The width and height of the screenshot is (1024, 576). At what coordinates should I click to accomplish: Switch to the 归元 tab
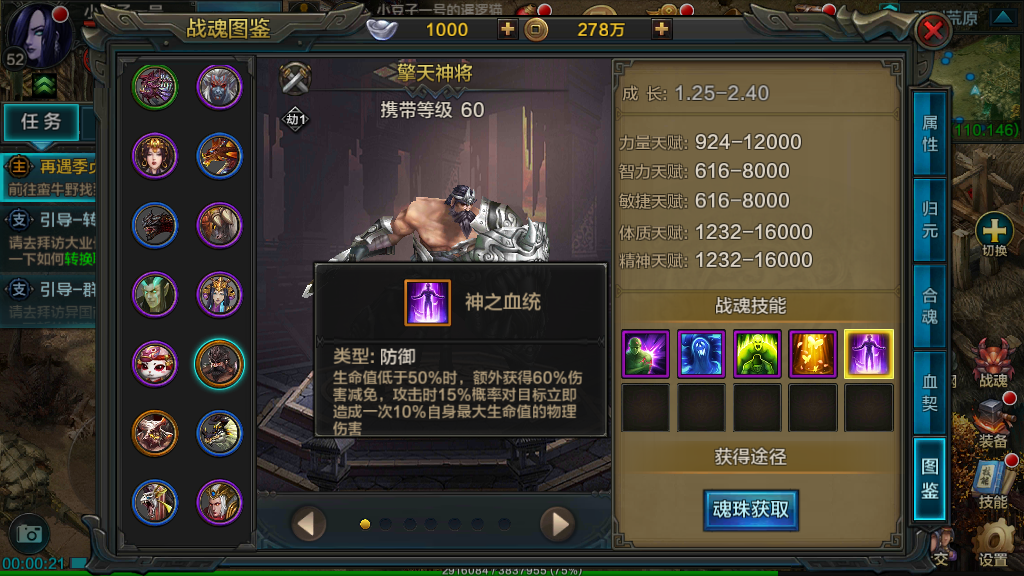[930, 220]
